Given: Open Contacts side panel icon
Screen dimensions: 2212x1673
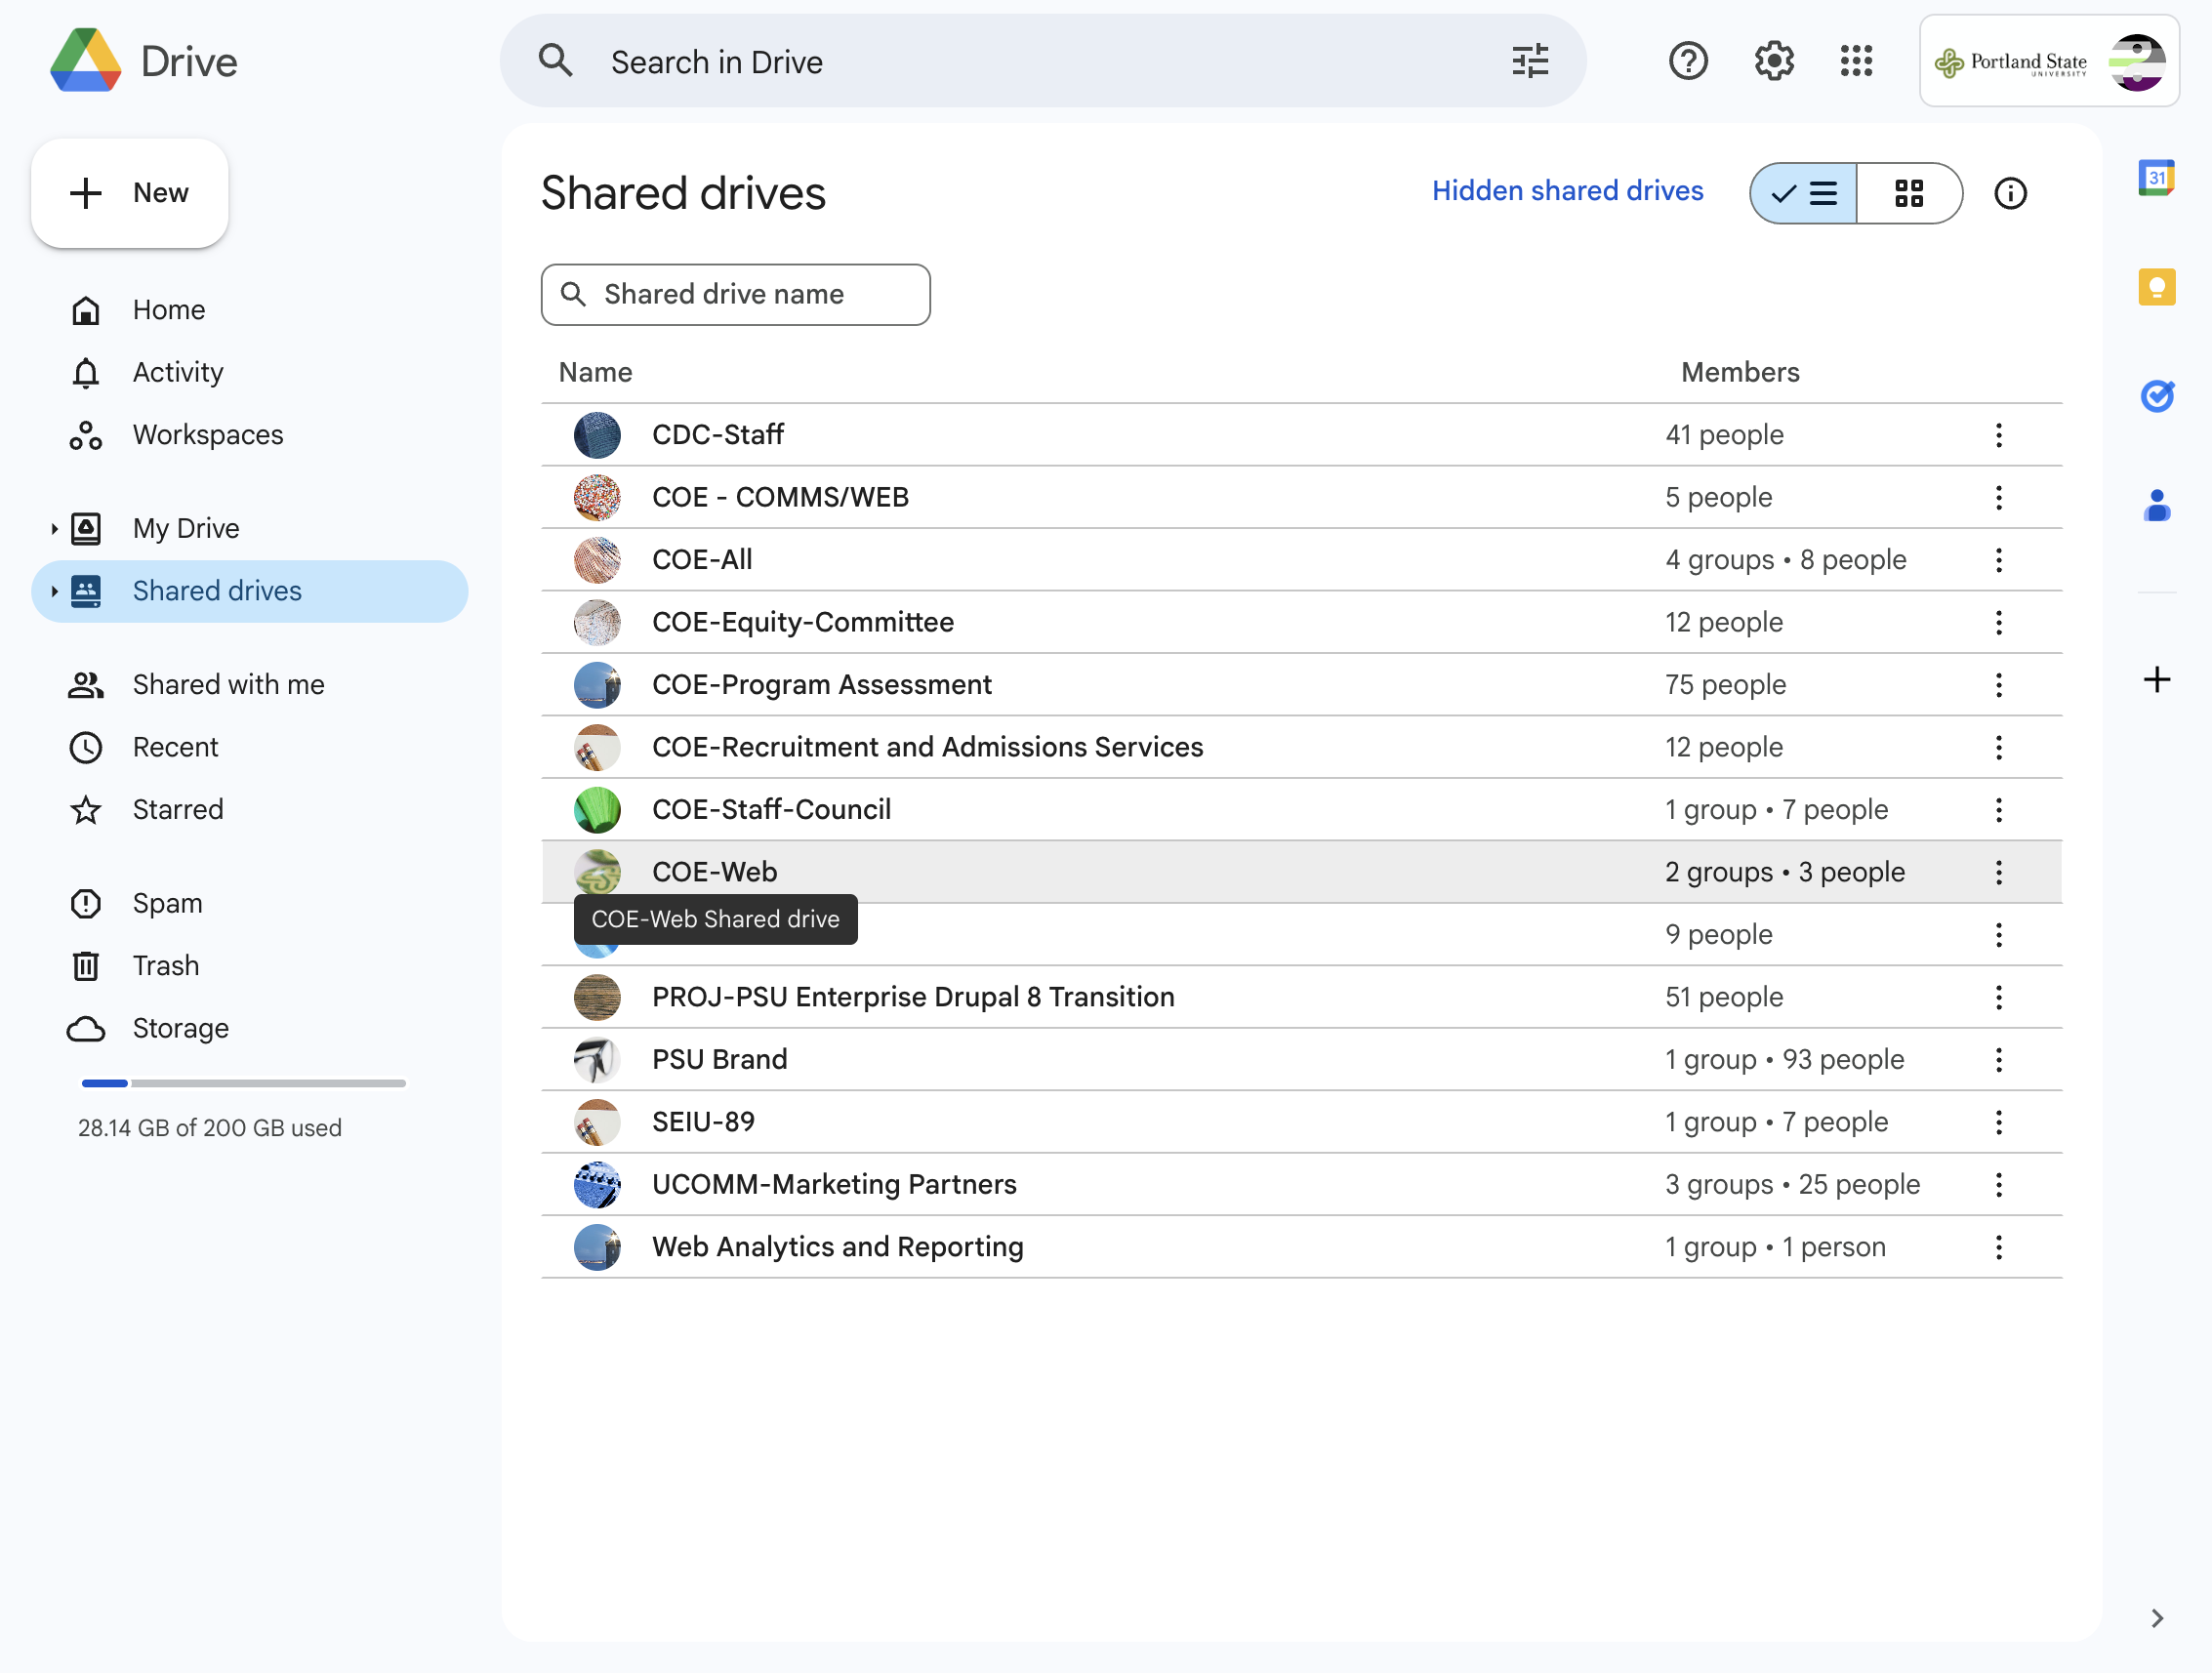Looking at the screenshot, I should pyautogui.click(x=2156, y=505).
